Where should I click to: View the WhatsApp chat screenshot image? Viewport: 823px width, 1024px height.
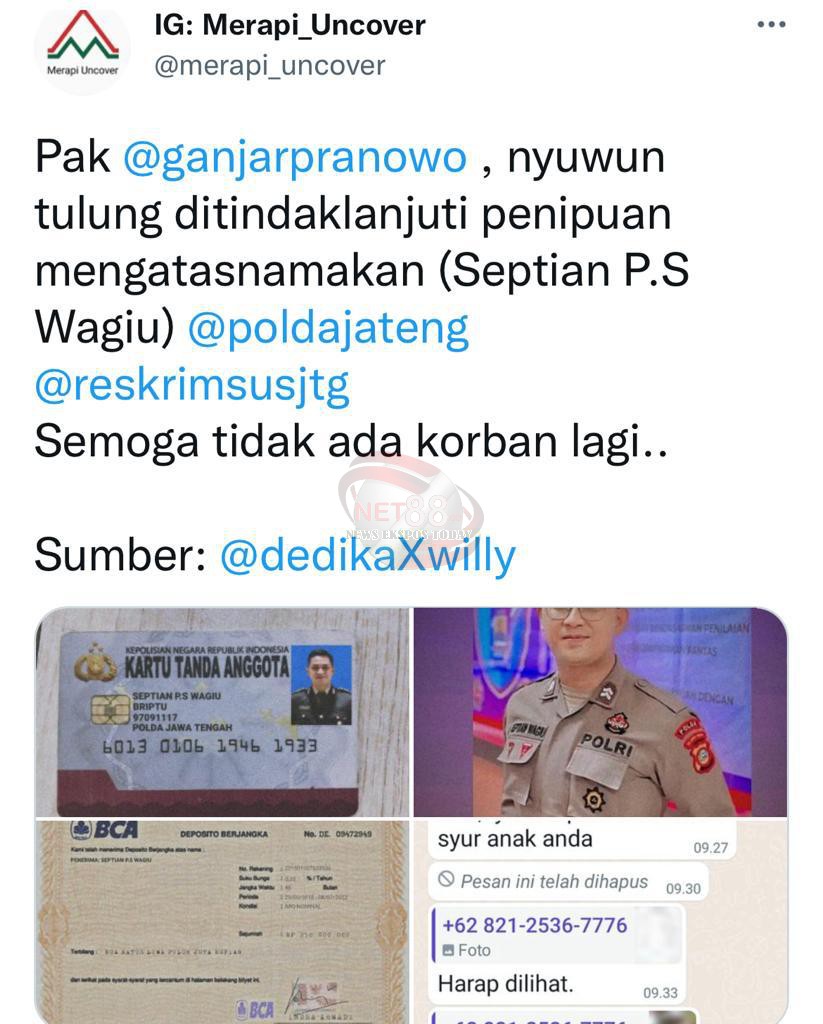coord(600,922)
